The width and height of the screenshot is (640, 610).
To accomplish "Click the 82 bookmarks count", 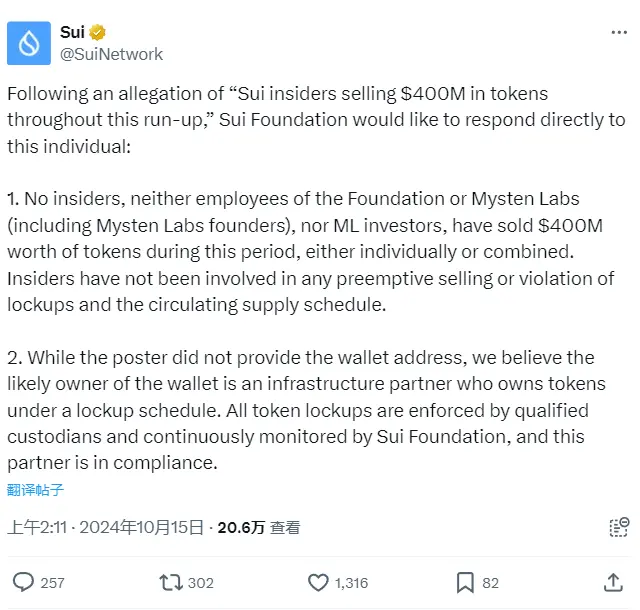I will click(490, 583).
